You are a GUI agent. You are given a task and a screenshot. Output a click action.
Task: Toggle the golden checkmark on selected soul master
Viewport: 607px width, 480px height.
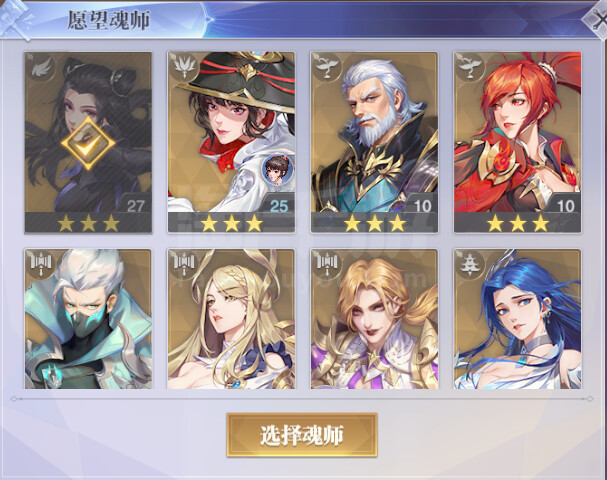[88, 144]
